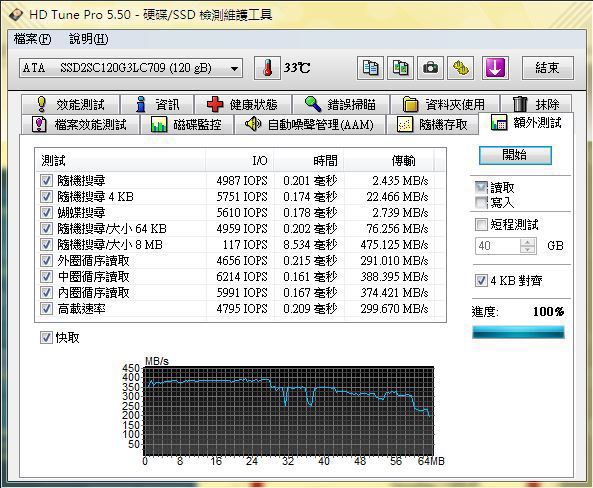The height and width of the screenshot is (488, 593).
Task: Expand the drive selection dropdown
Action: (234, 68)
